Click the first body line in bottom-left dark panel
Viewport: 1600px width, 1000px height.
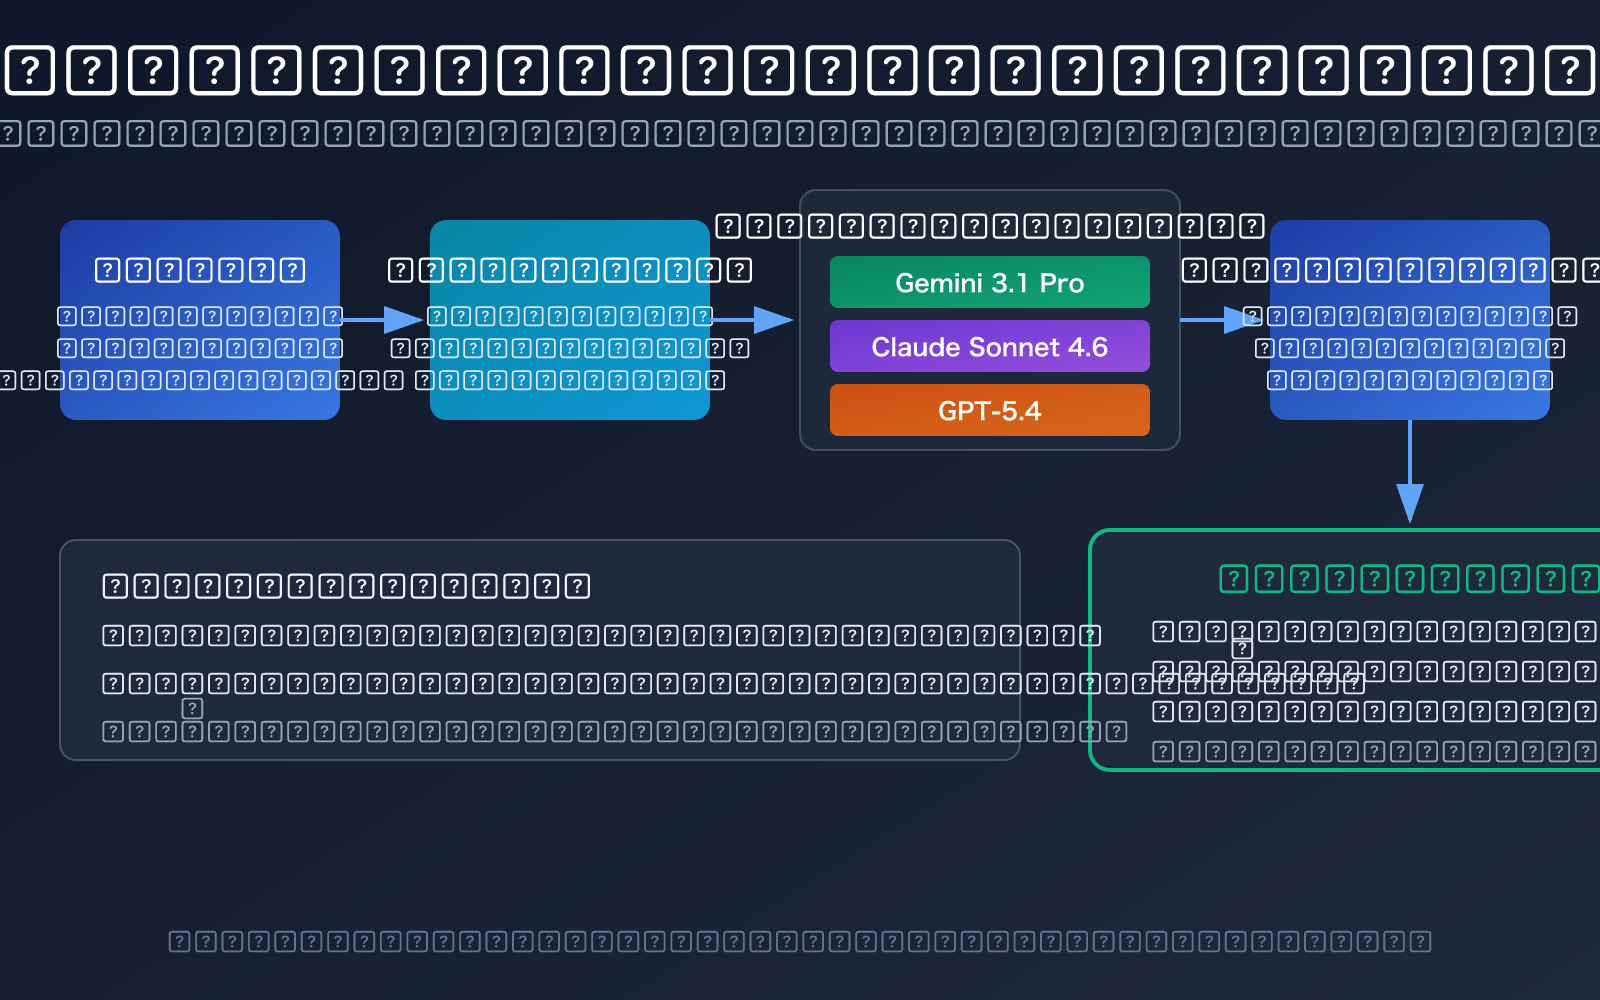click(600, 635)
